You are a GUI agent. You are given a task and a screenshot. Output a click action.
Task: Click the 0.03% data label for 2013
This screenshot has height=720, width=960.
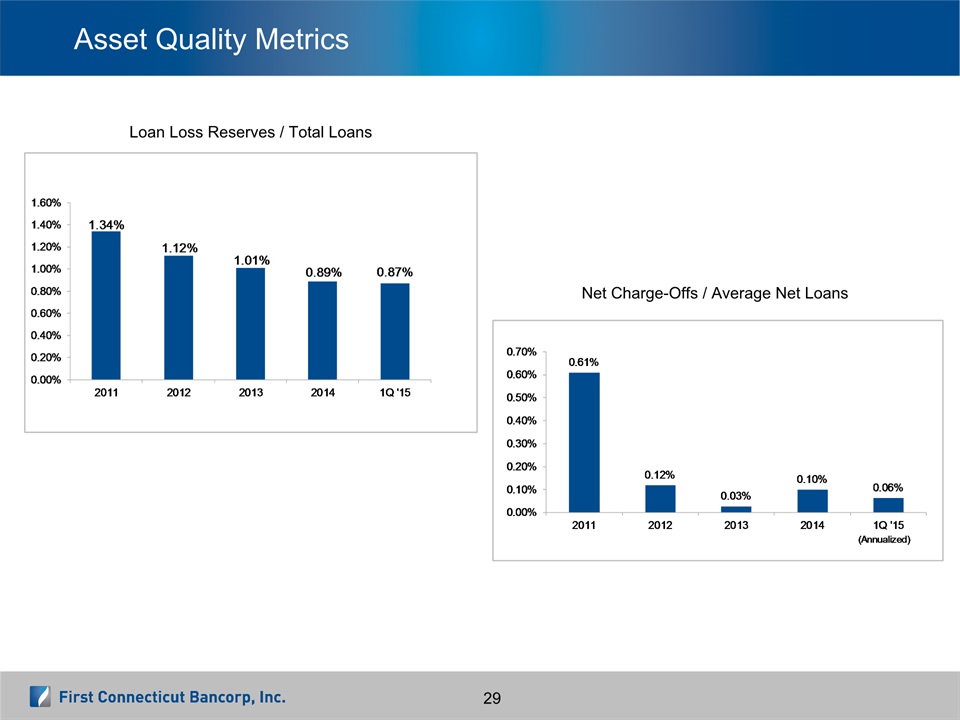[x=735, y=496]
